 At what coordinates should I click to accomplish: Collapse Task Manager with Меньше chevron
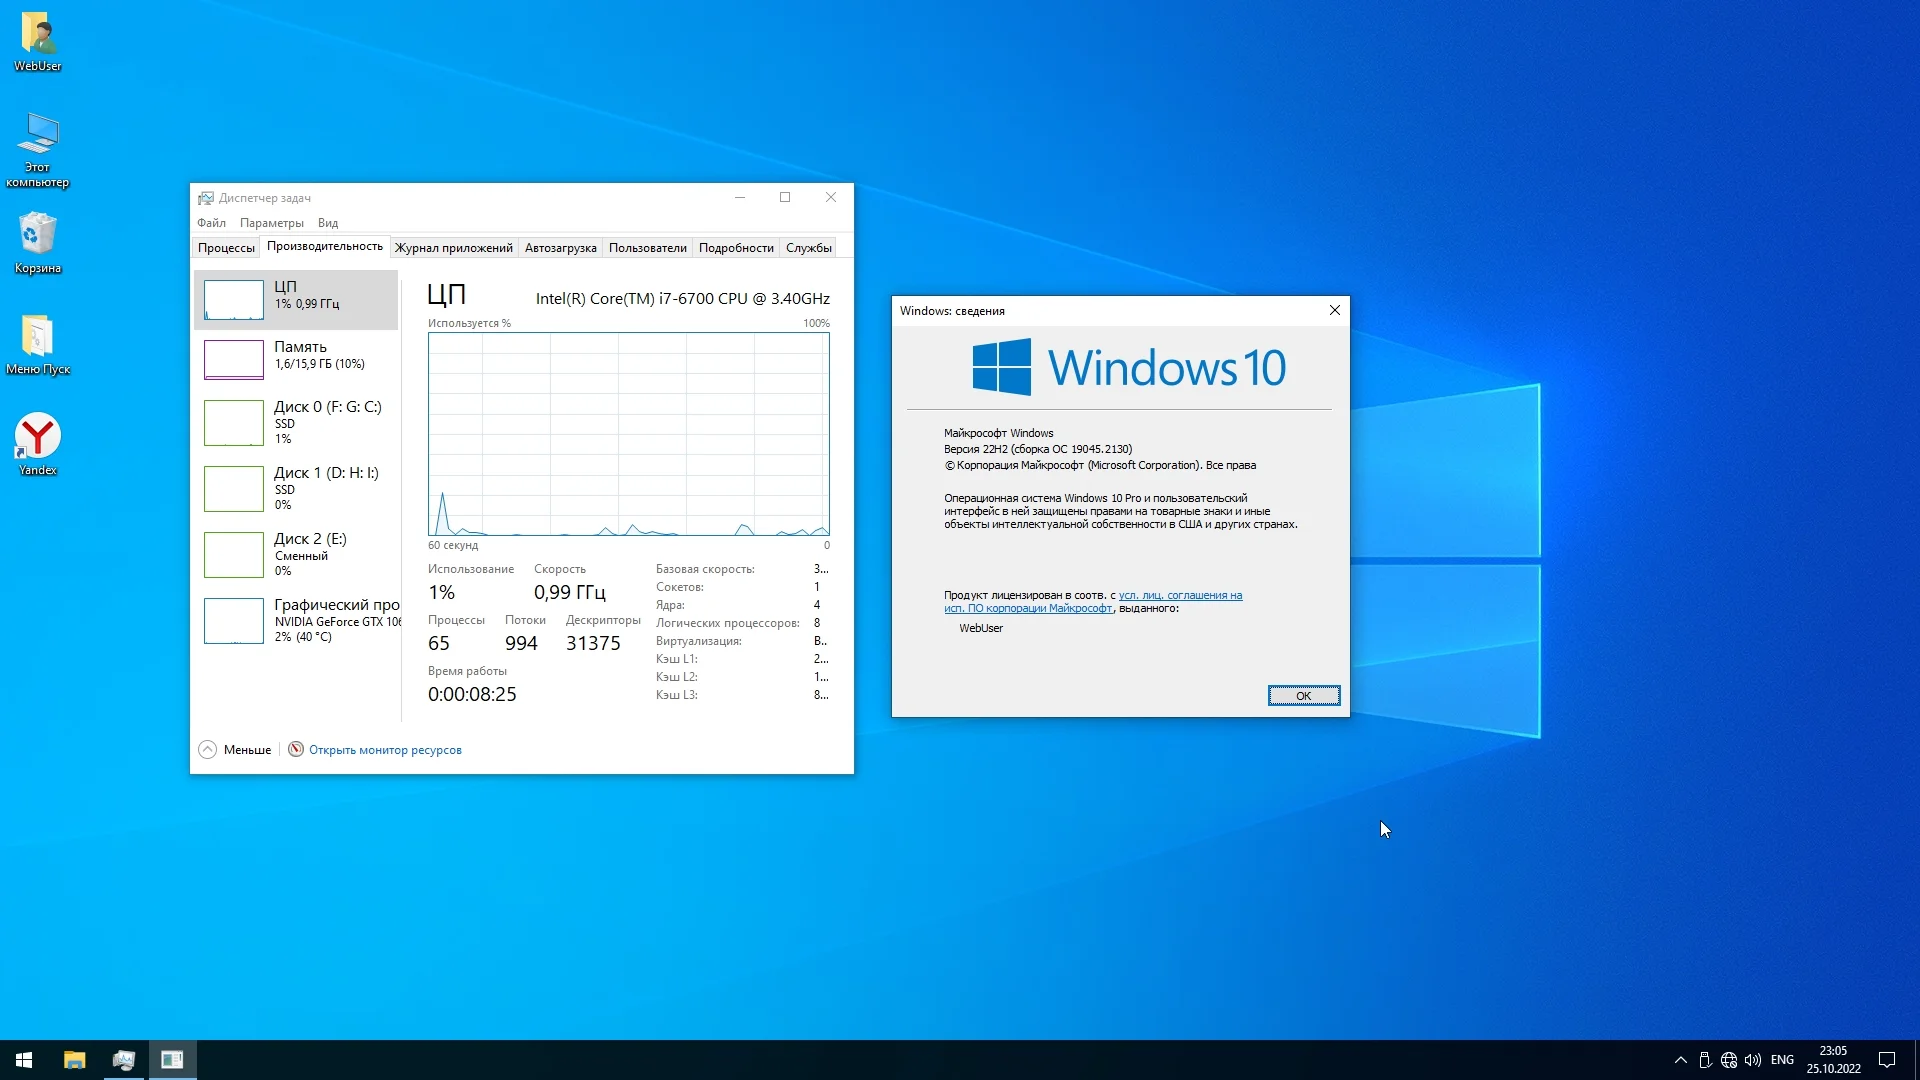tap(208, 750)
